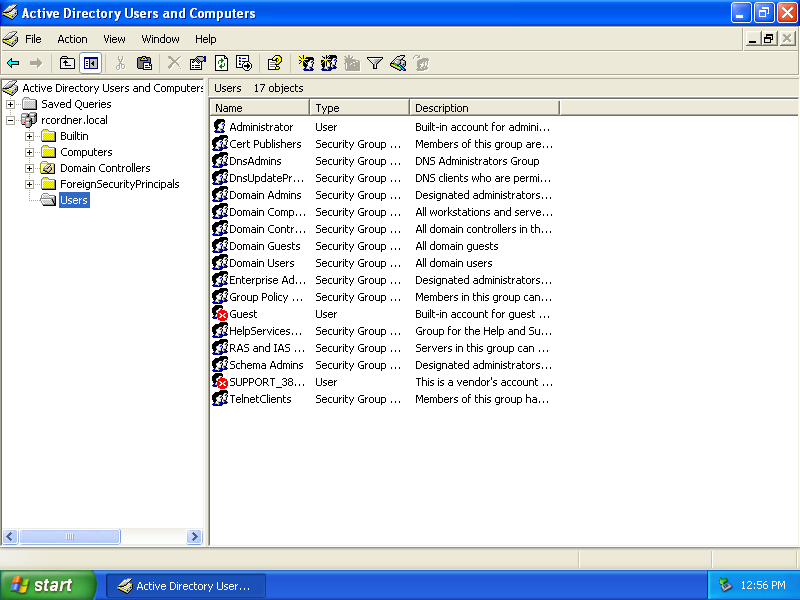Select the Active Directory Users and Computers root node
800x600 pixels.
coord(112,88)
